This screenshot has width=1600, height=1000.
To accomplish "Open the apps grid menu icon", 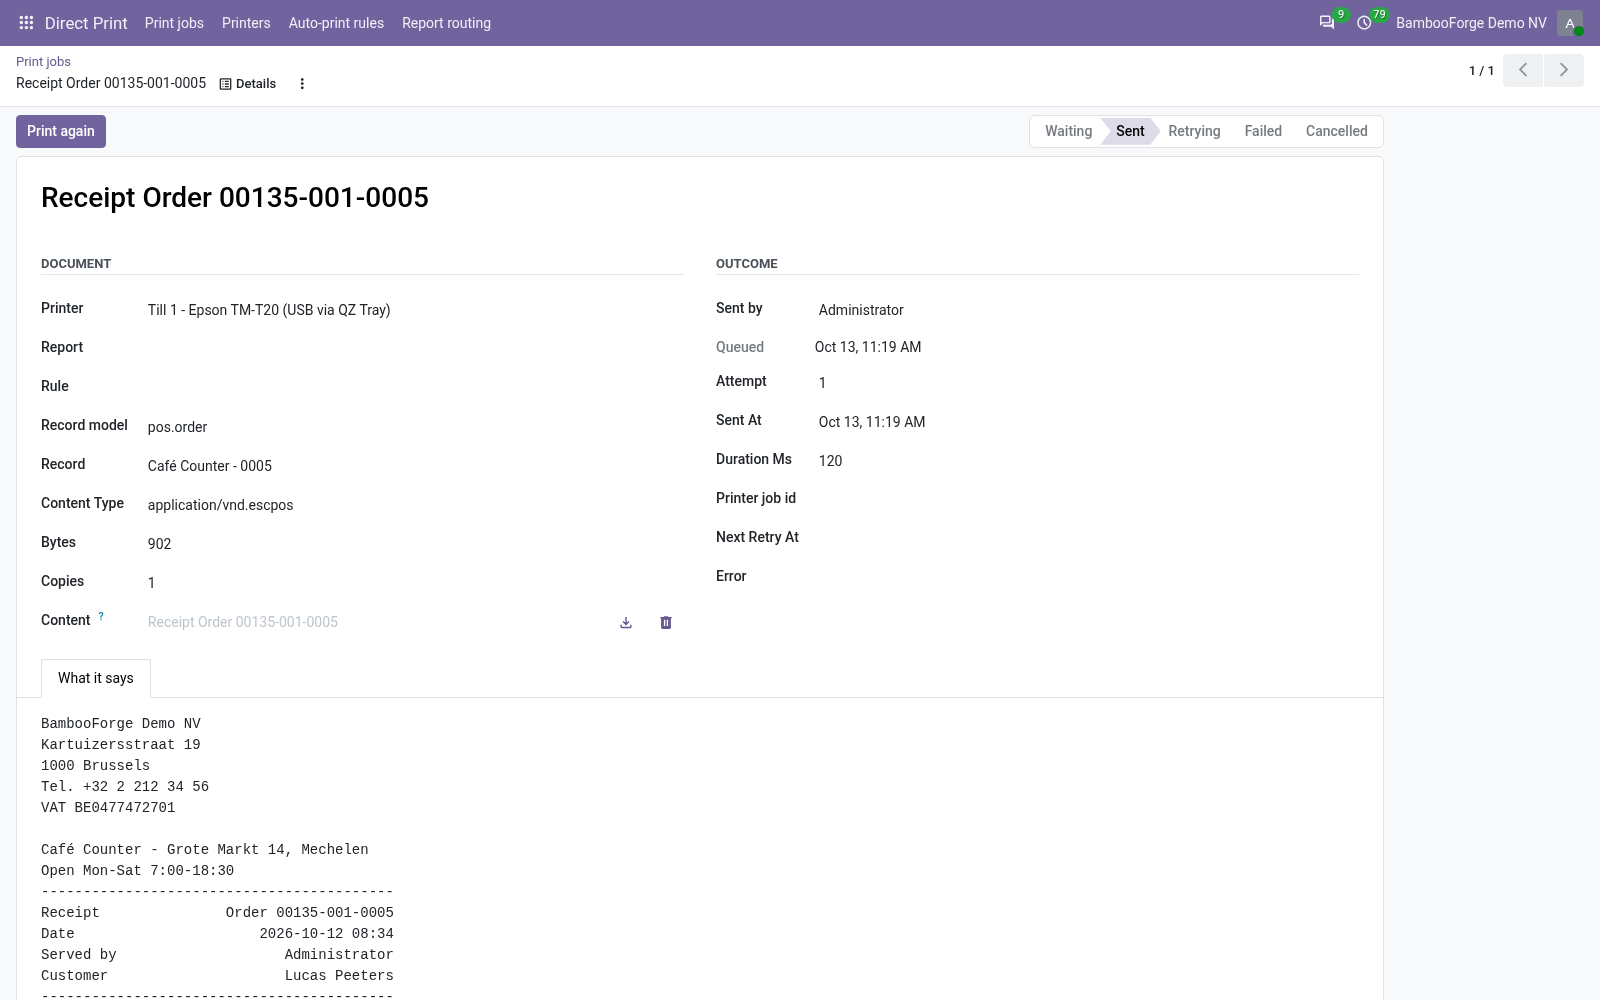I will tap(27, 23).
